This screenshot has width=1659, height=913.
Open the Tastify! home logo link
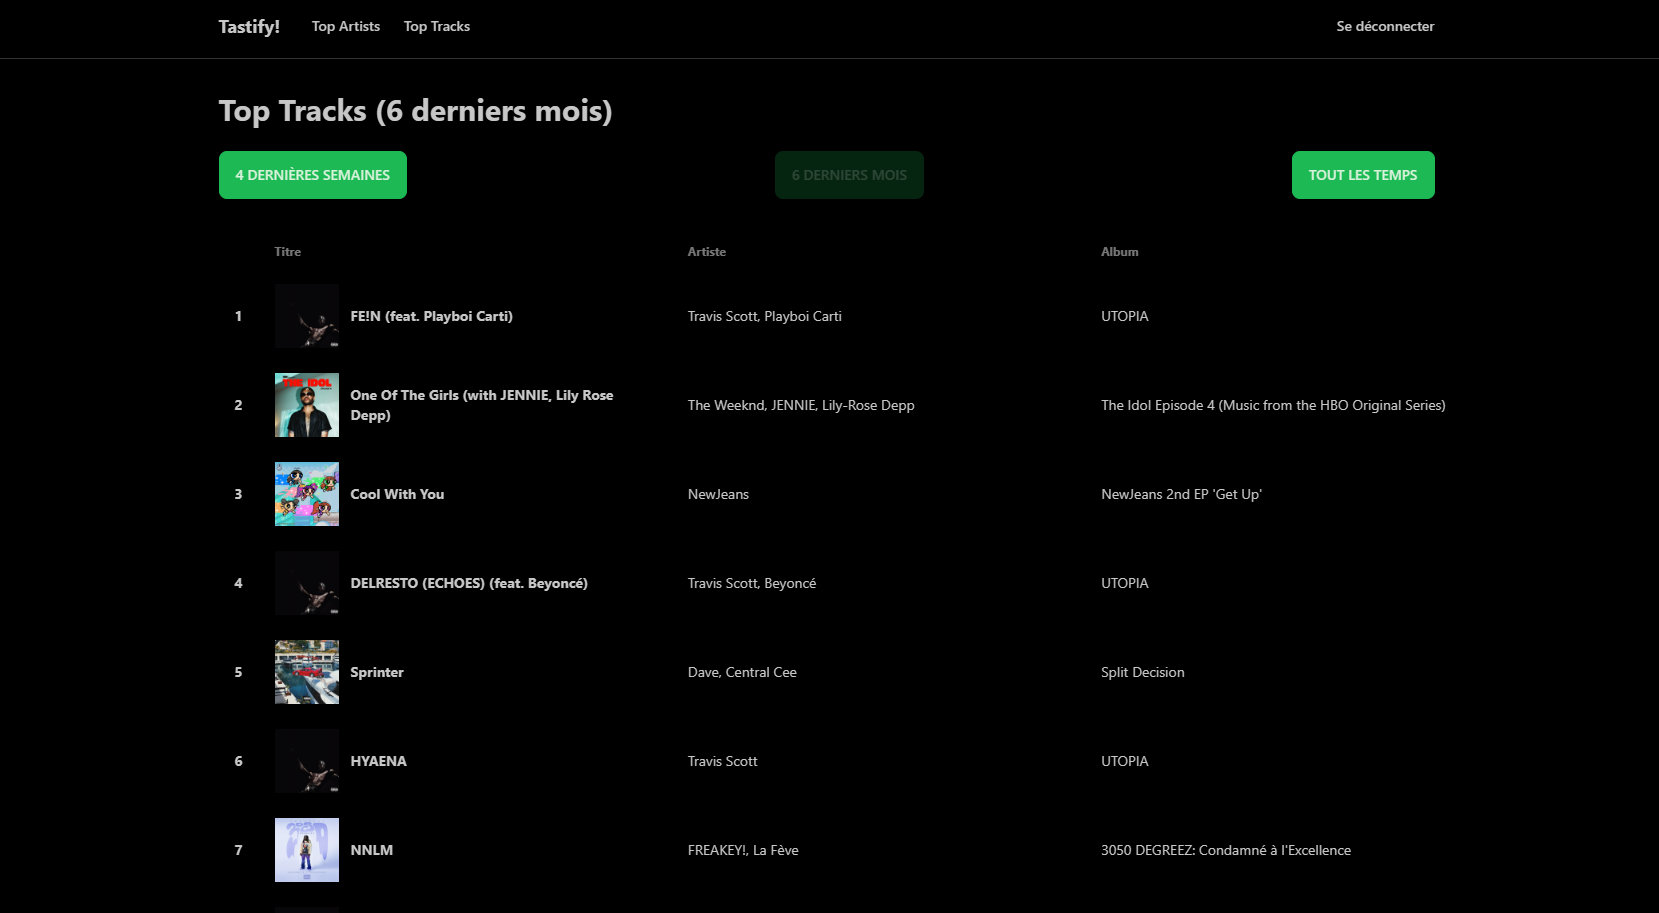click(x=249, y=27)
